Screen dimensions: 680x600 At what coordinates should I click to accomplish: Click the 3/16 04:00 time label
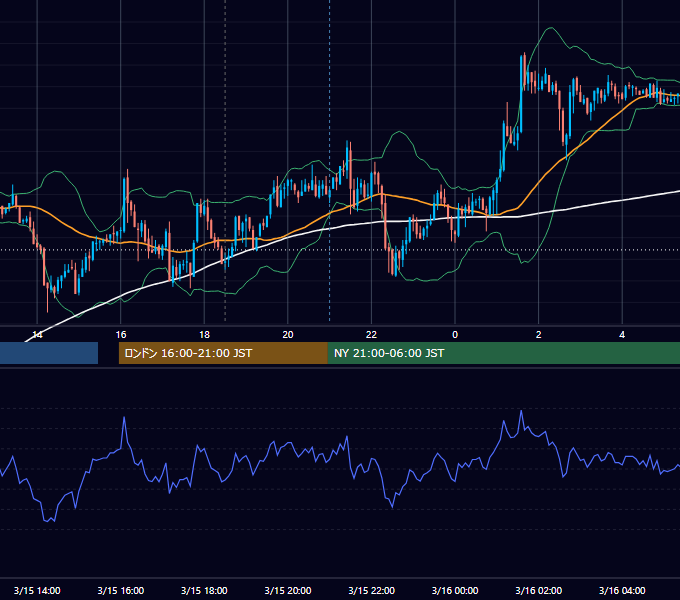tap(622, 590)
